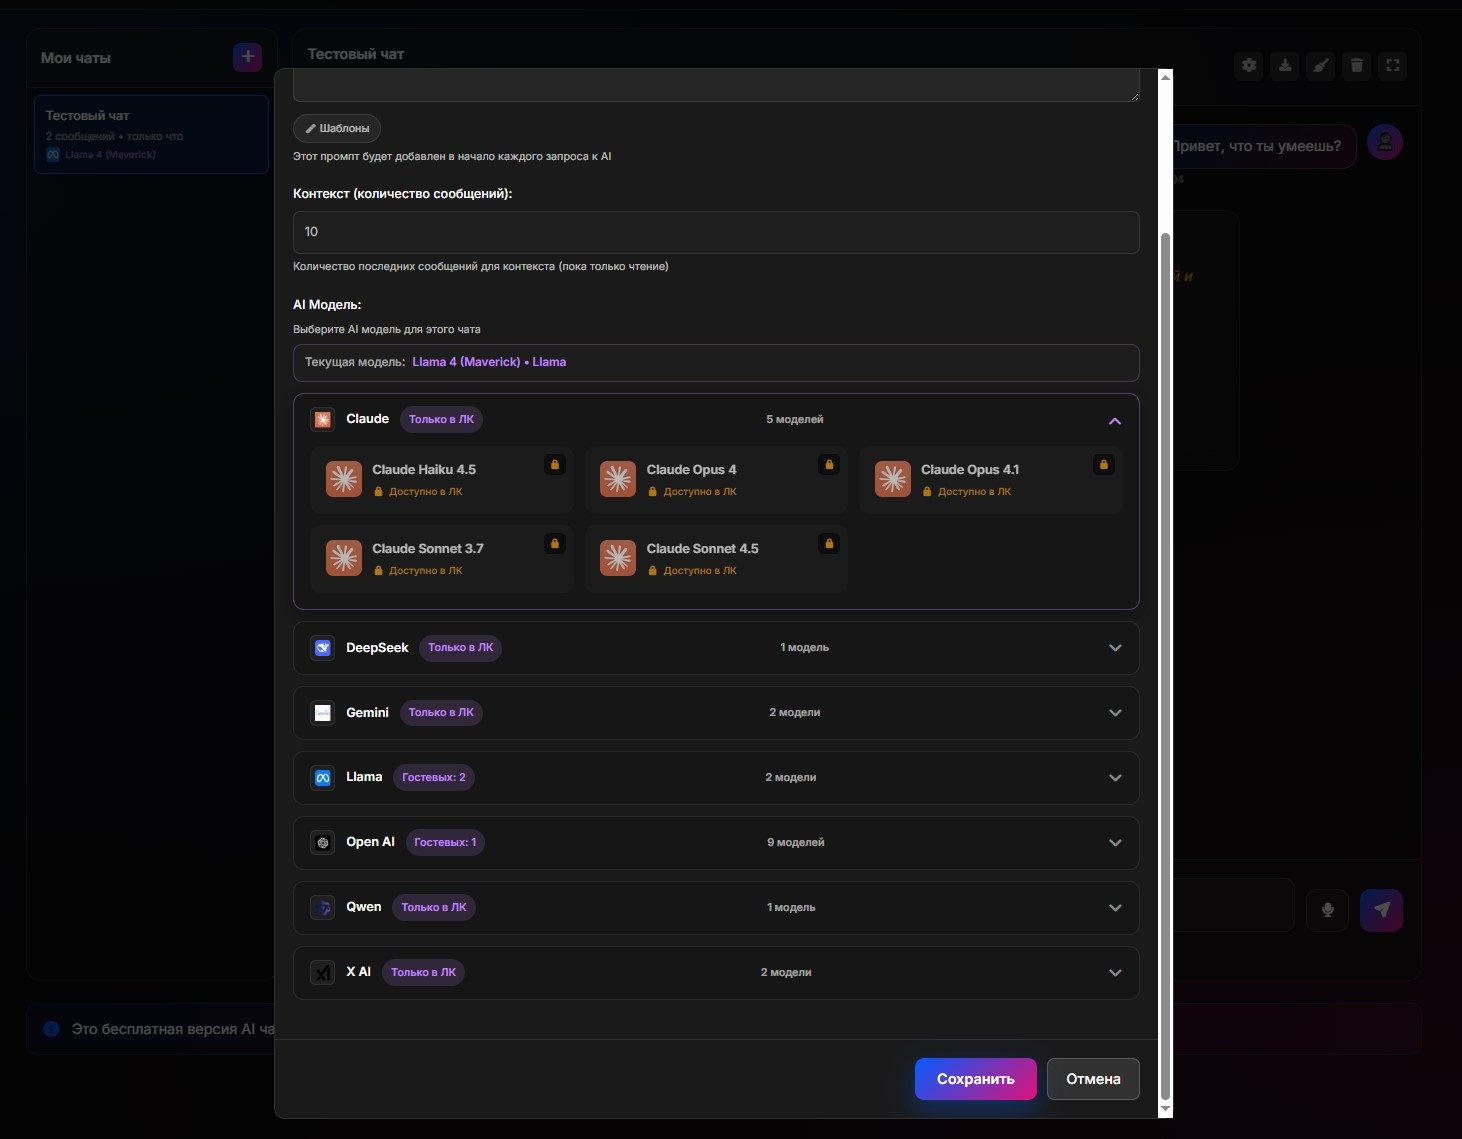Click the new chat plus icon
Viewport: 1462px width, 1139px height.
pyautogui.click(x=247, y=57)
